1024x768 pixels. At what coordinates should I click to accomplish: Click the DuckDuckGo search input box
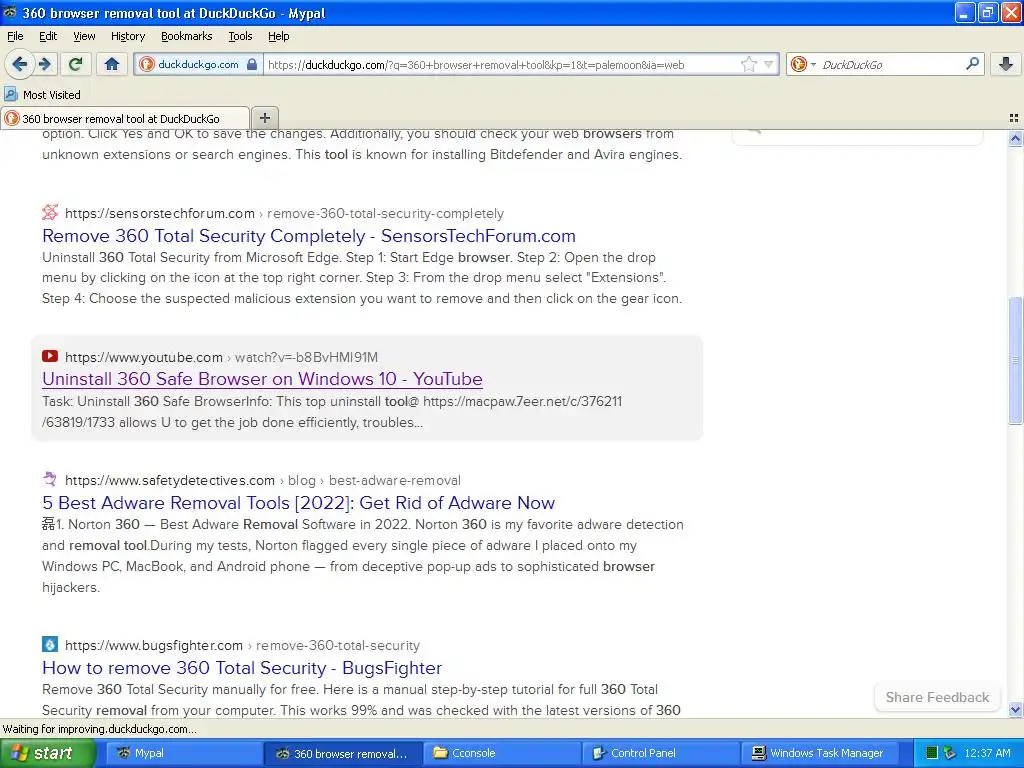coord(891,65)
